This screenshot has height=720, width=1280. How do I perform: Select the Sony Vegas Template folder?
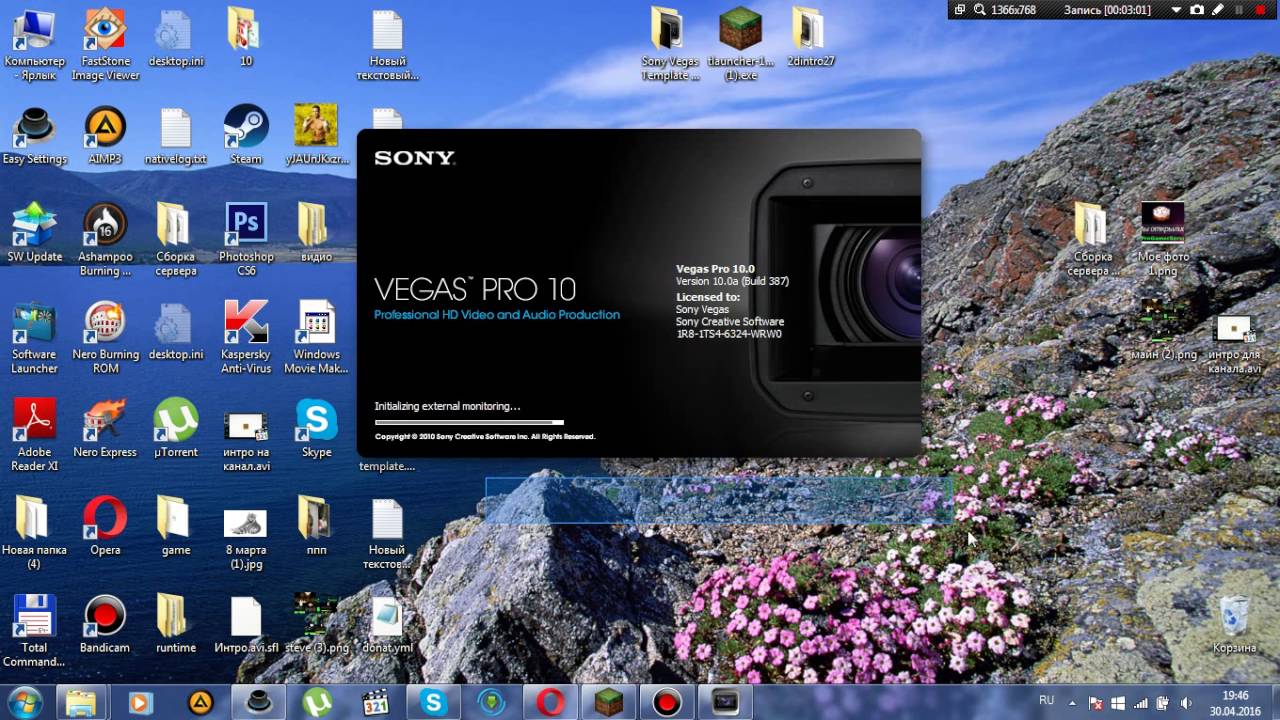[x=669, y=43]
